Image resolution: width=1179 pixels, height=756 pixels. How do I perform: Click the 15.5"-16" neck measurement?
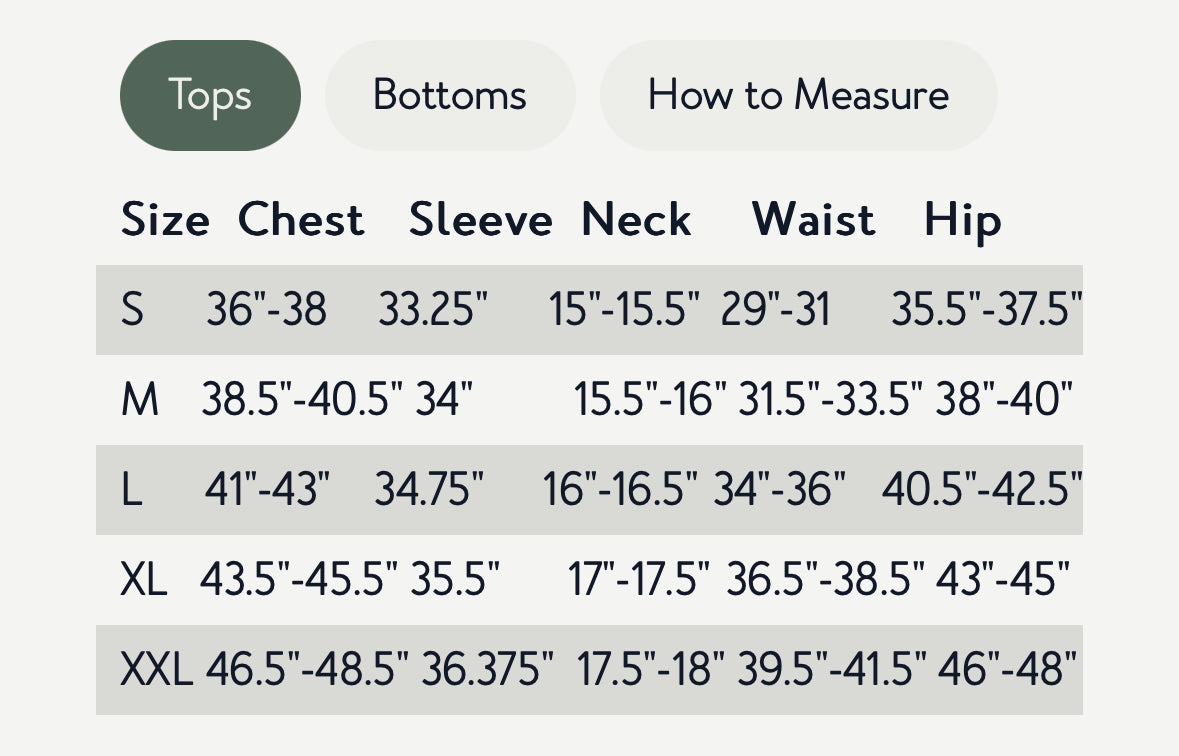pyautogui.click(x=650, y=399)
